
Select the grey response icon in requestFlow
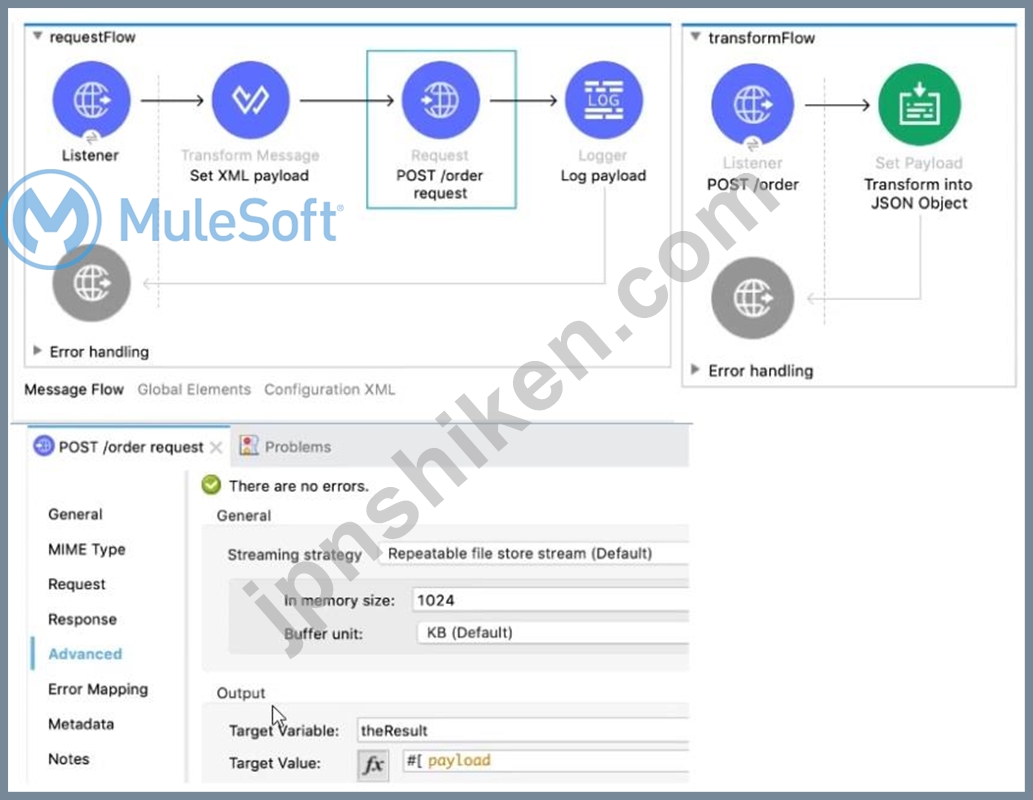point(92,283)
